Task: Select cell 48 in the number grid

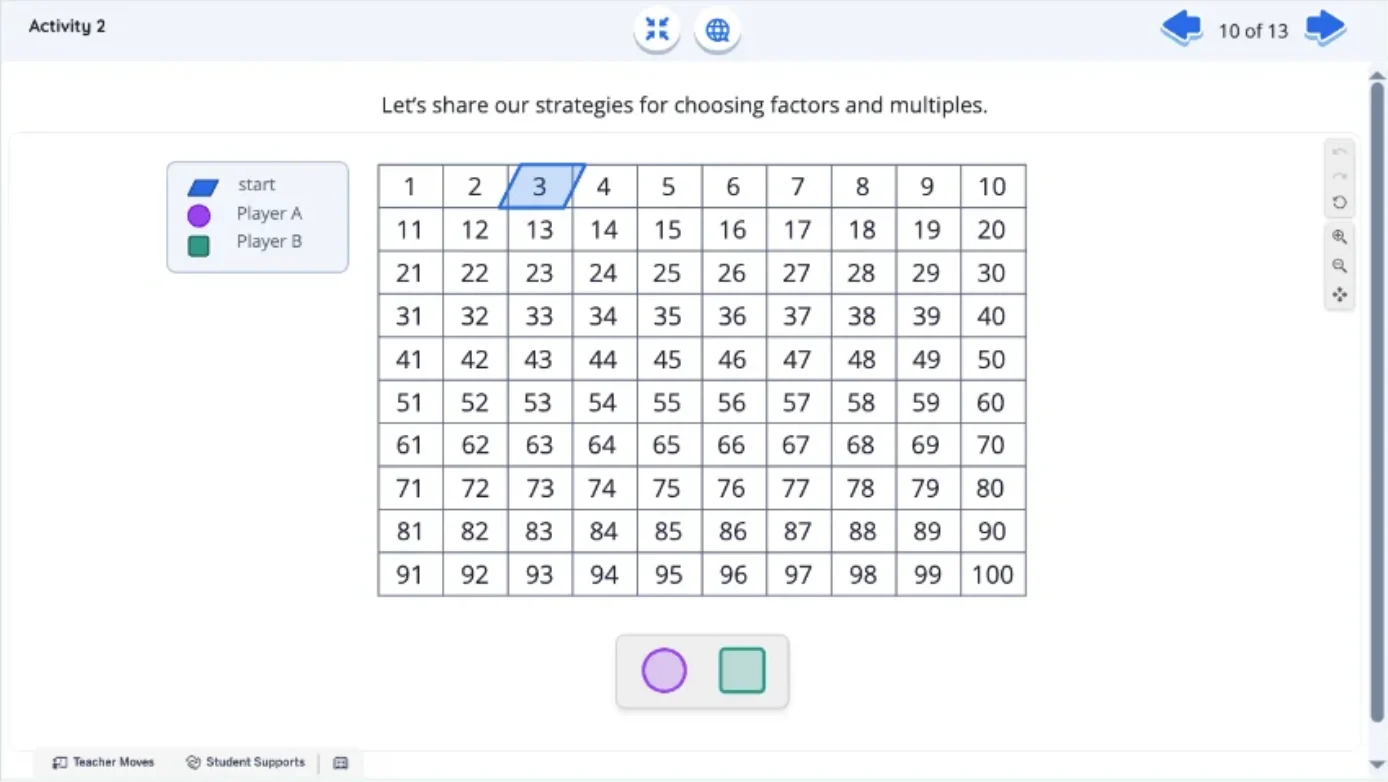Action: pyautogui.click(x=863, y=359)
